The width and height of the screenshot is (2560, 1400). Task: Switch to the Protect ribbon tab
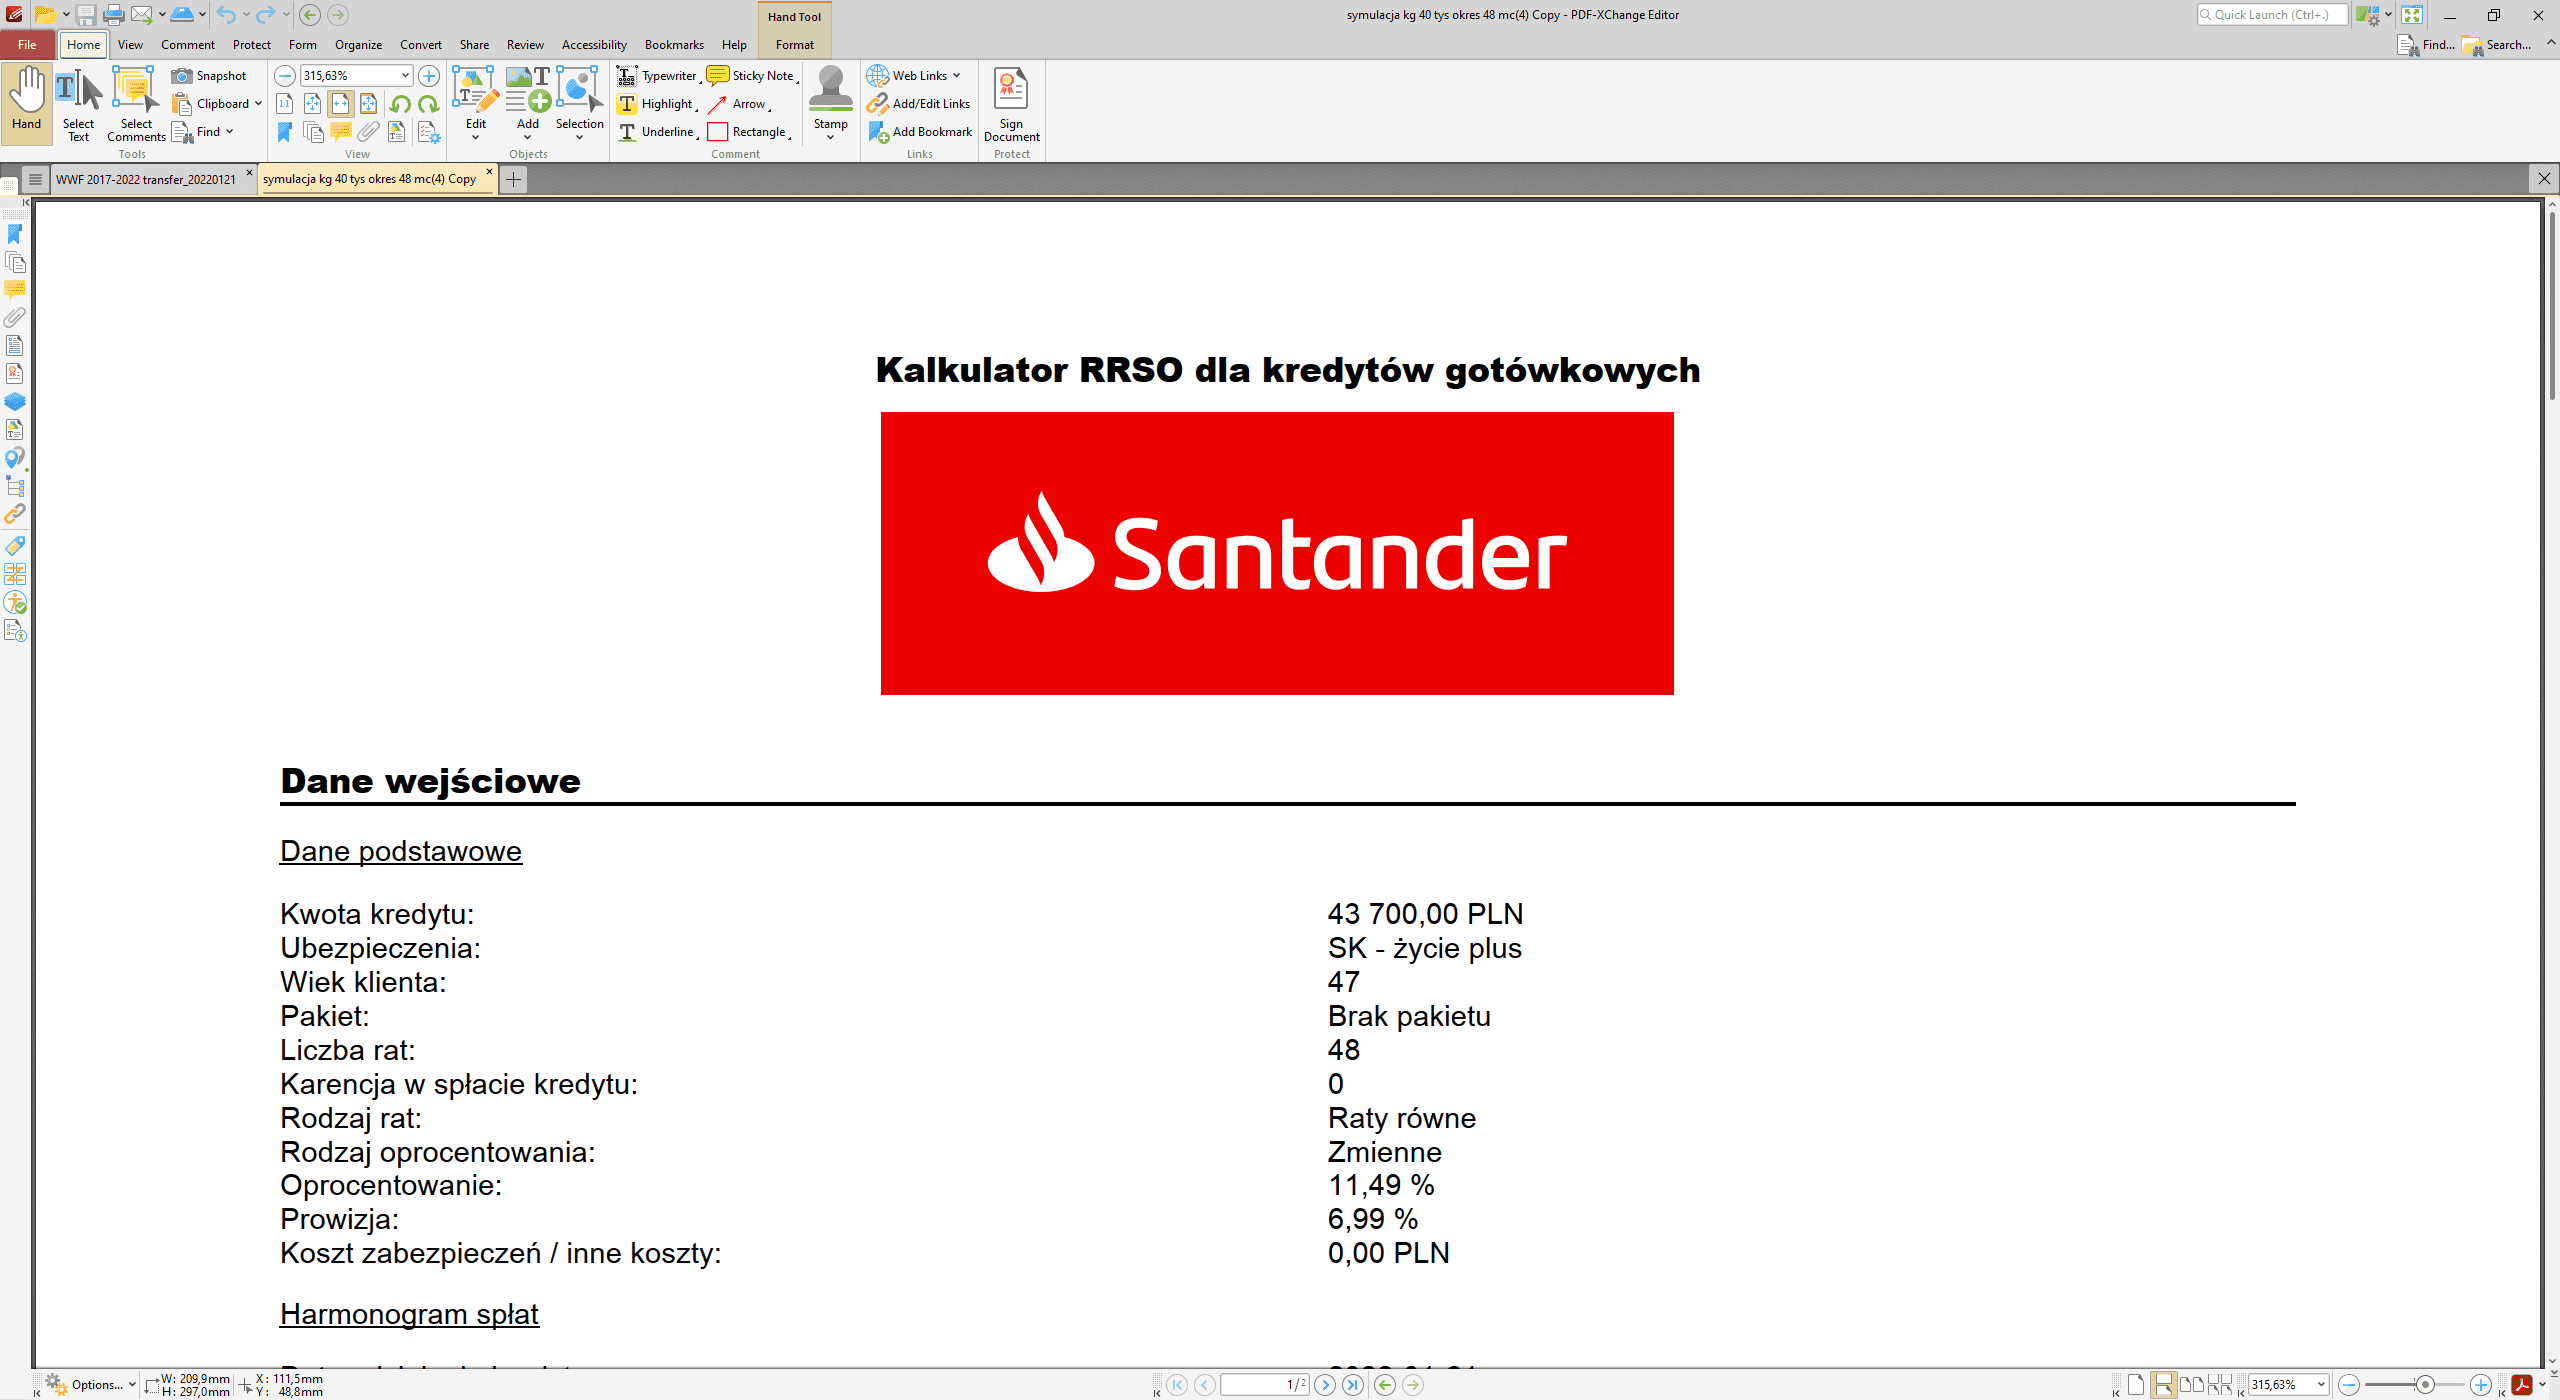pyautogui.click(x=252, y=45)
